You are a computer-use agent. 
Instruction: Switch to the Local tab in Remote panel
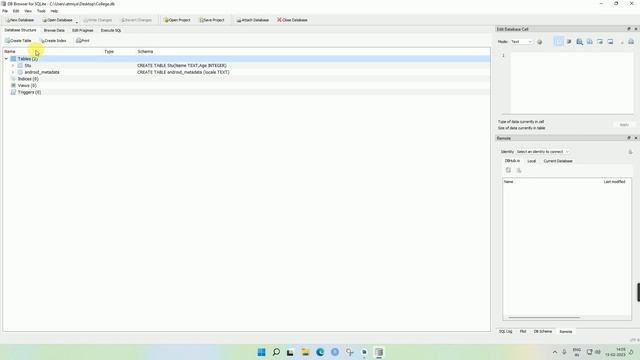point(531,161)
